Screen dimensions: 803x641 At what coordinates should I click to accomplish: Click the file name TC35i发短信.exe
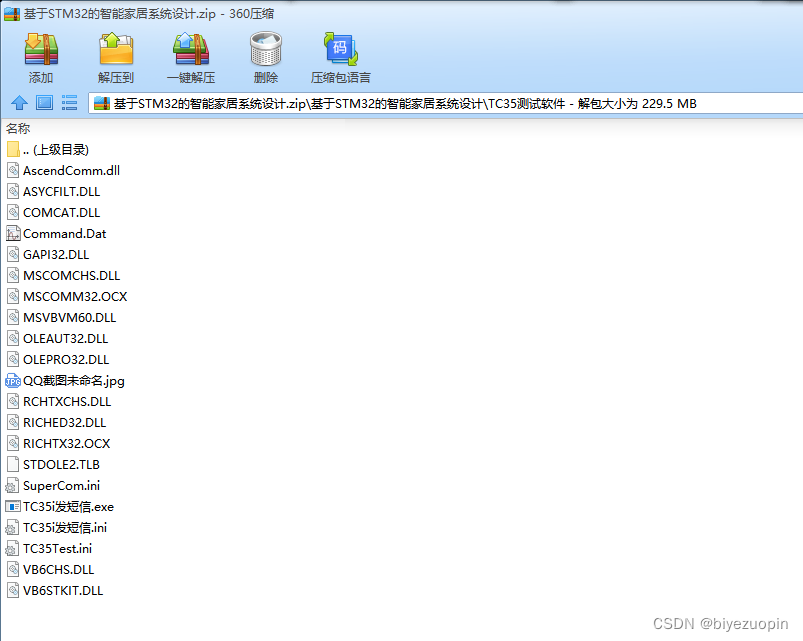tap(69, 506)
